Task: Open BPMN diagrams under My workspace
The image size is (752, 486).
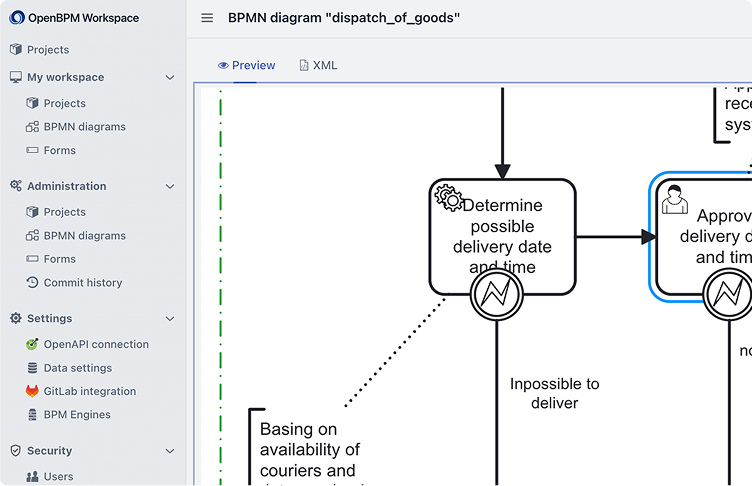Action: point(84,127)
